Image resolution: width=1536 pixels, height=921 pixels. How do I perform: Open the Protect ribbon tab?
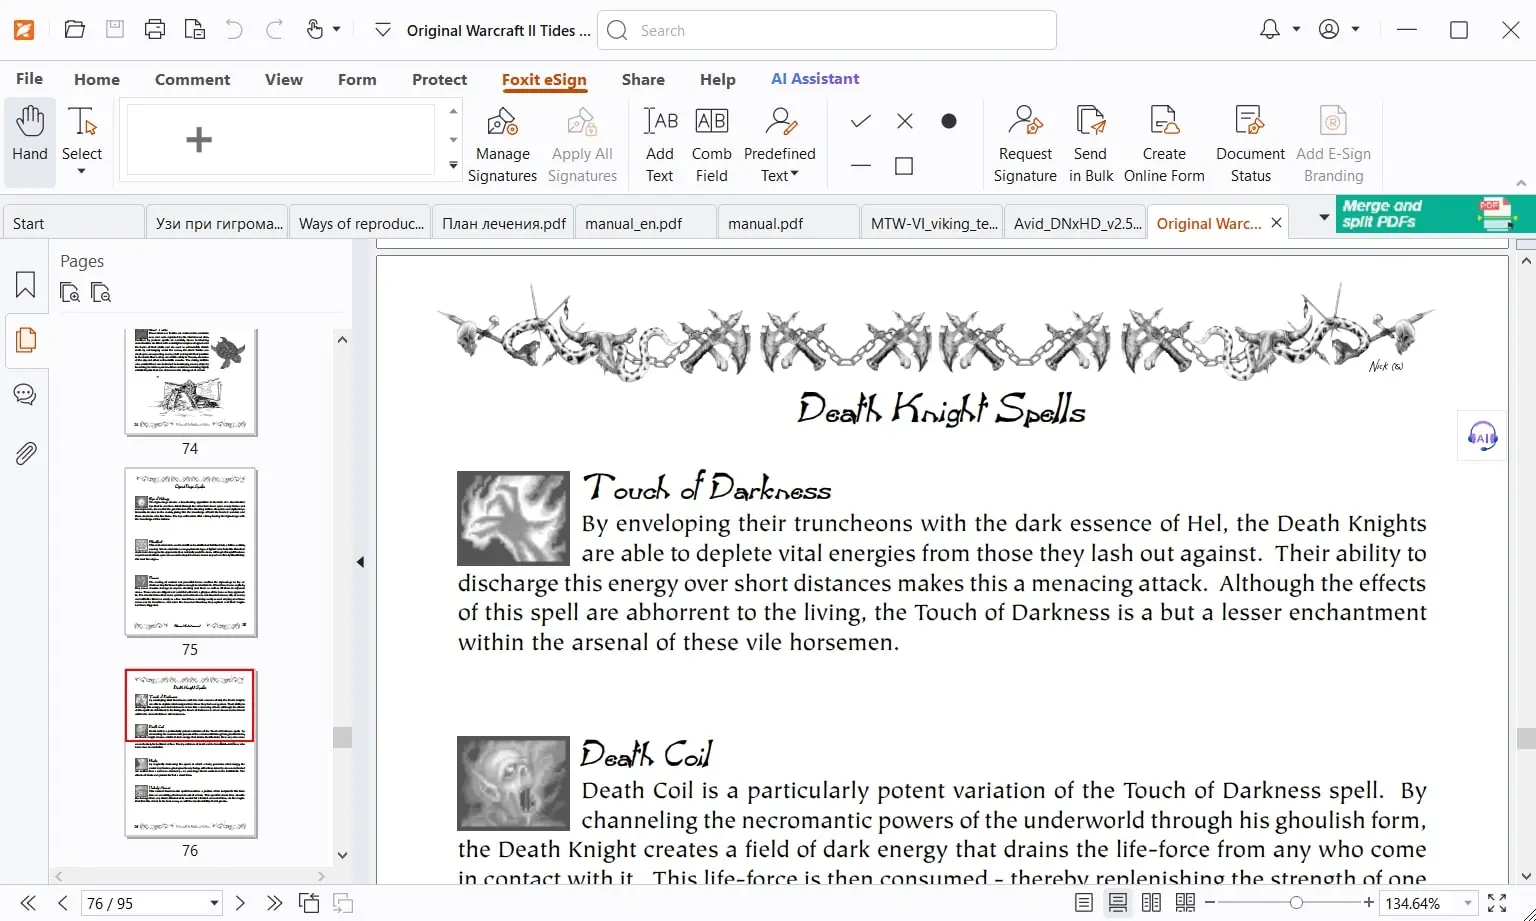click(439, 79)
